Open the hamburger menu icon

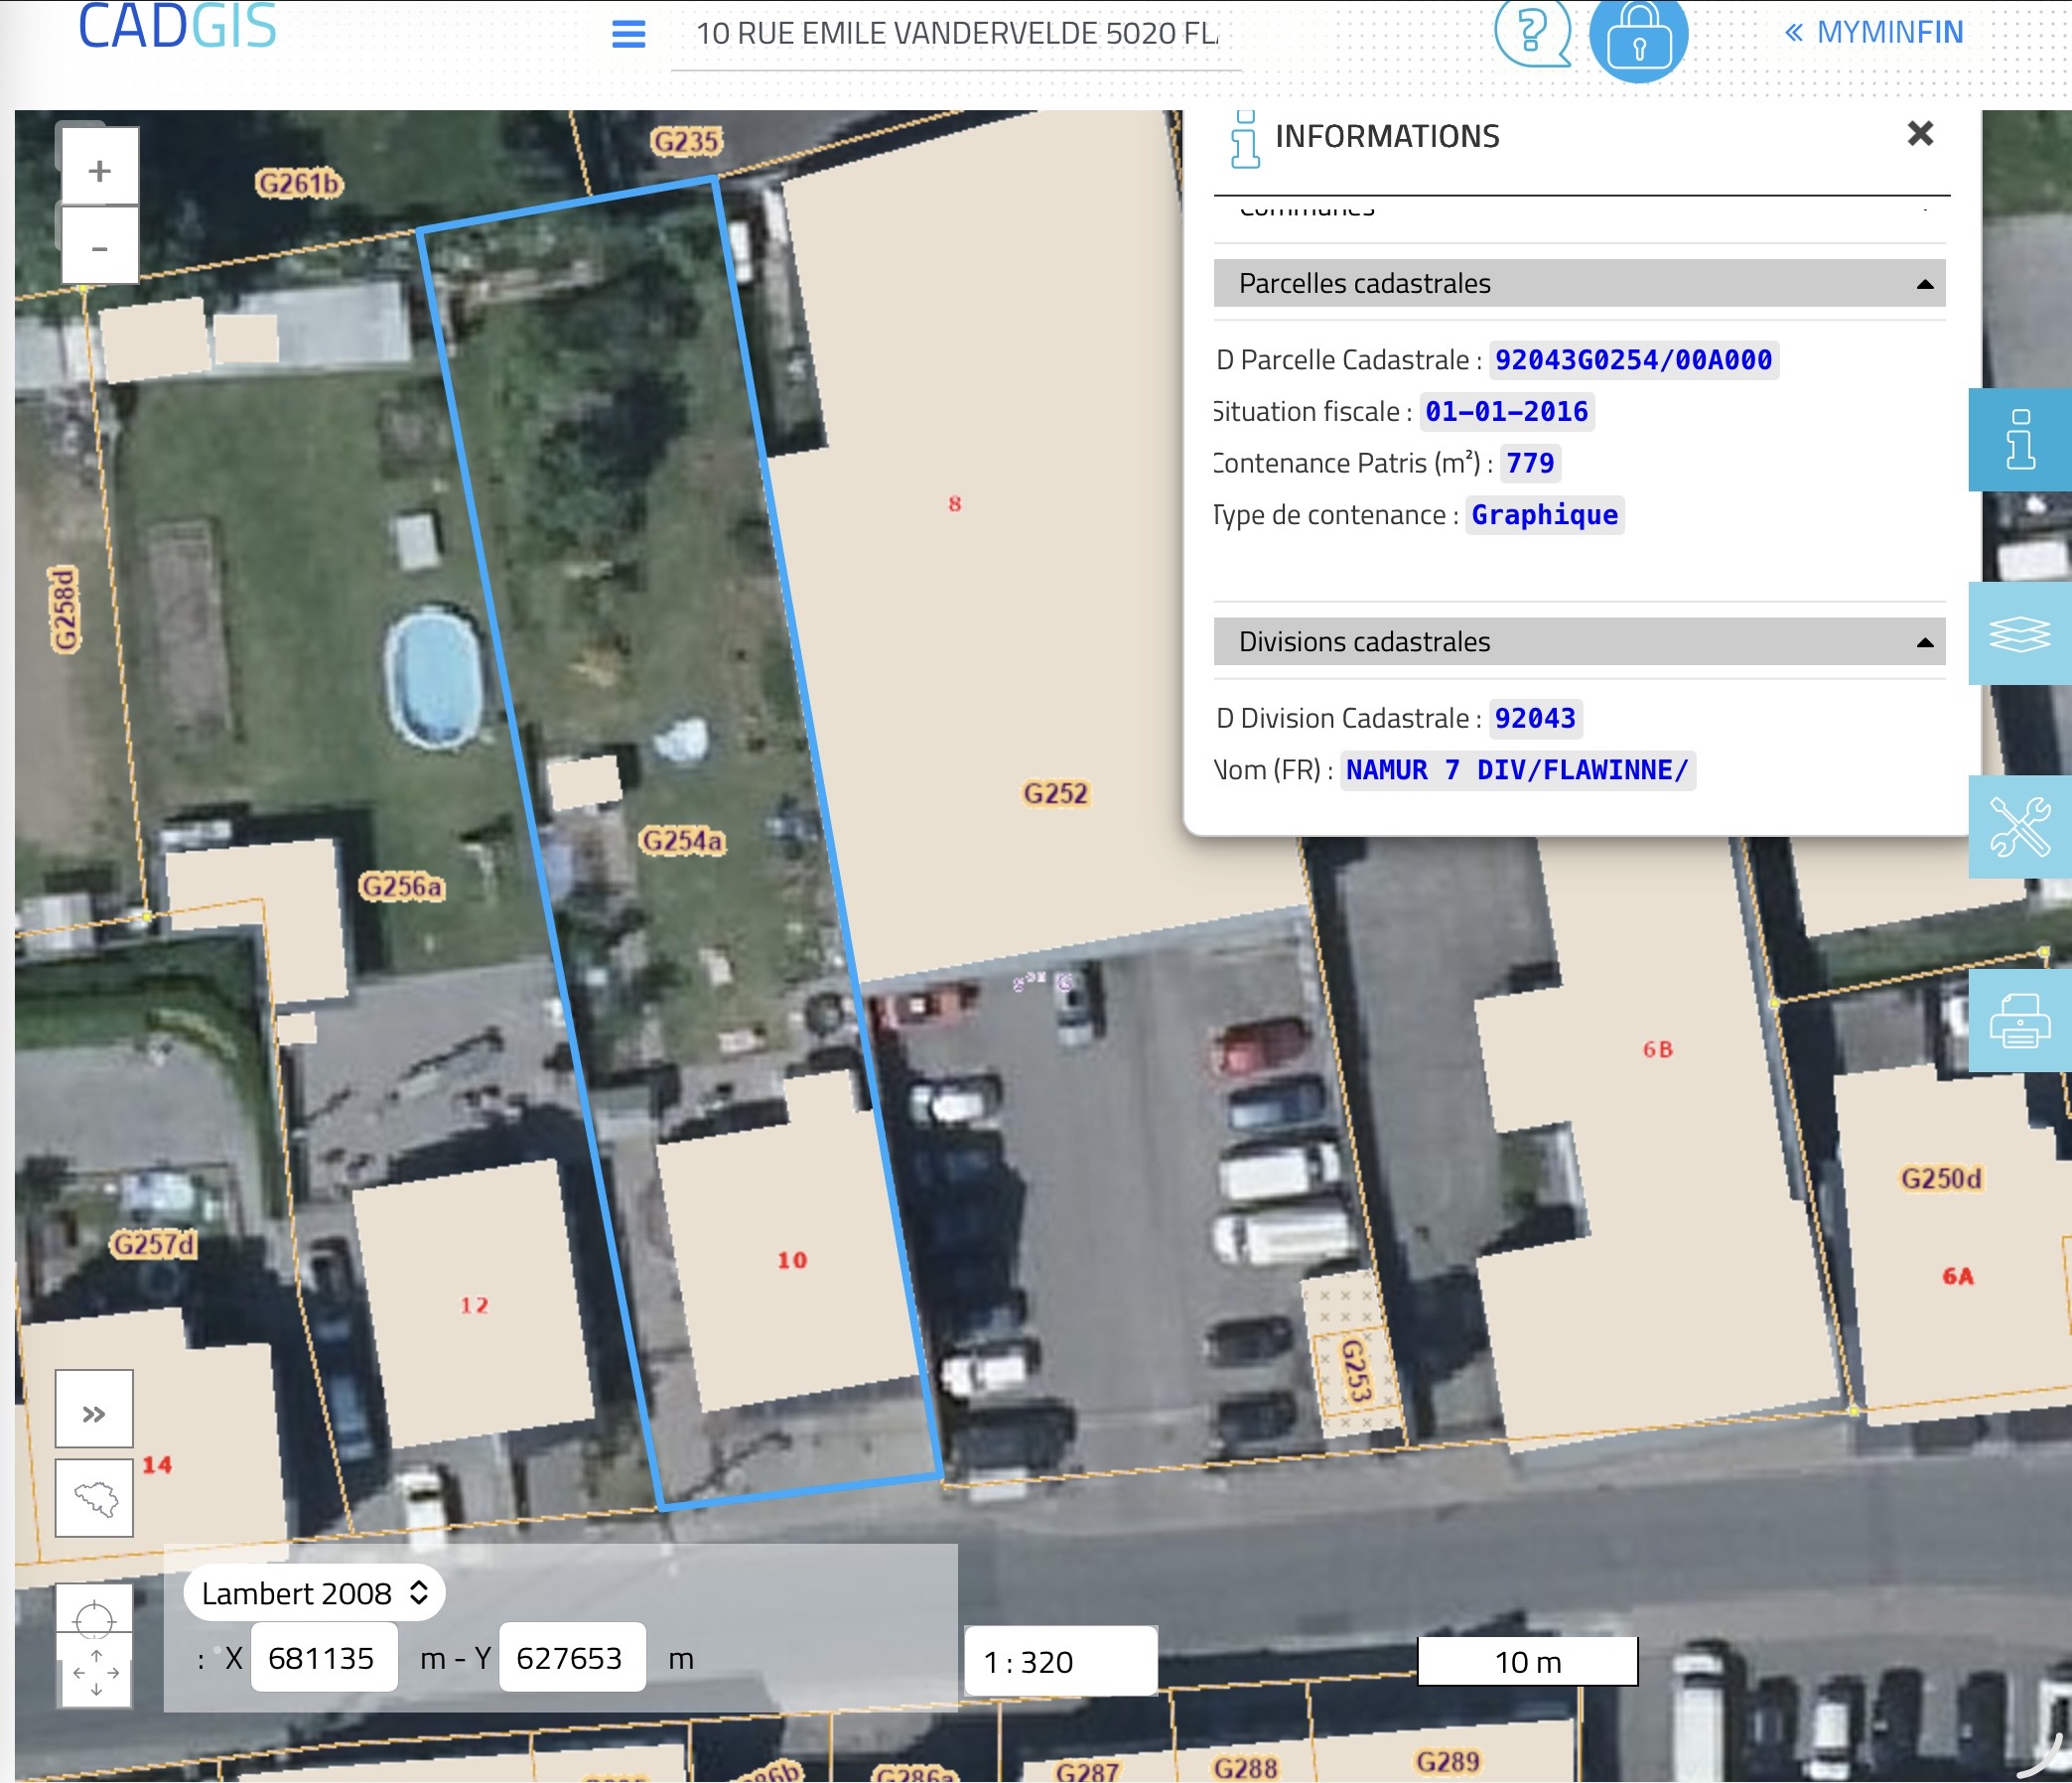(628, 34)
